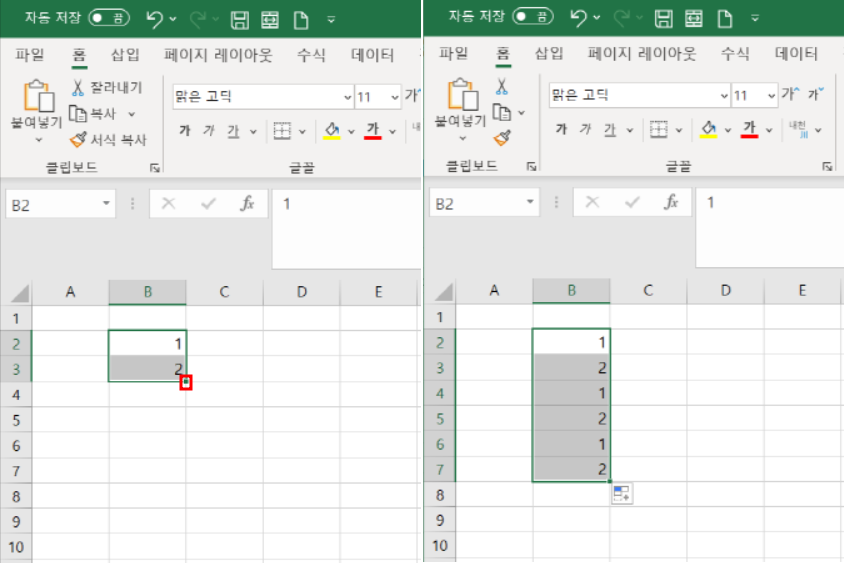Apply yellow fill color in left window
This screenshot has width=847, height=570.
point(332,131)
